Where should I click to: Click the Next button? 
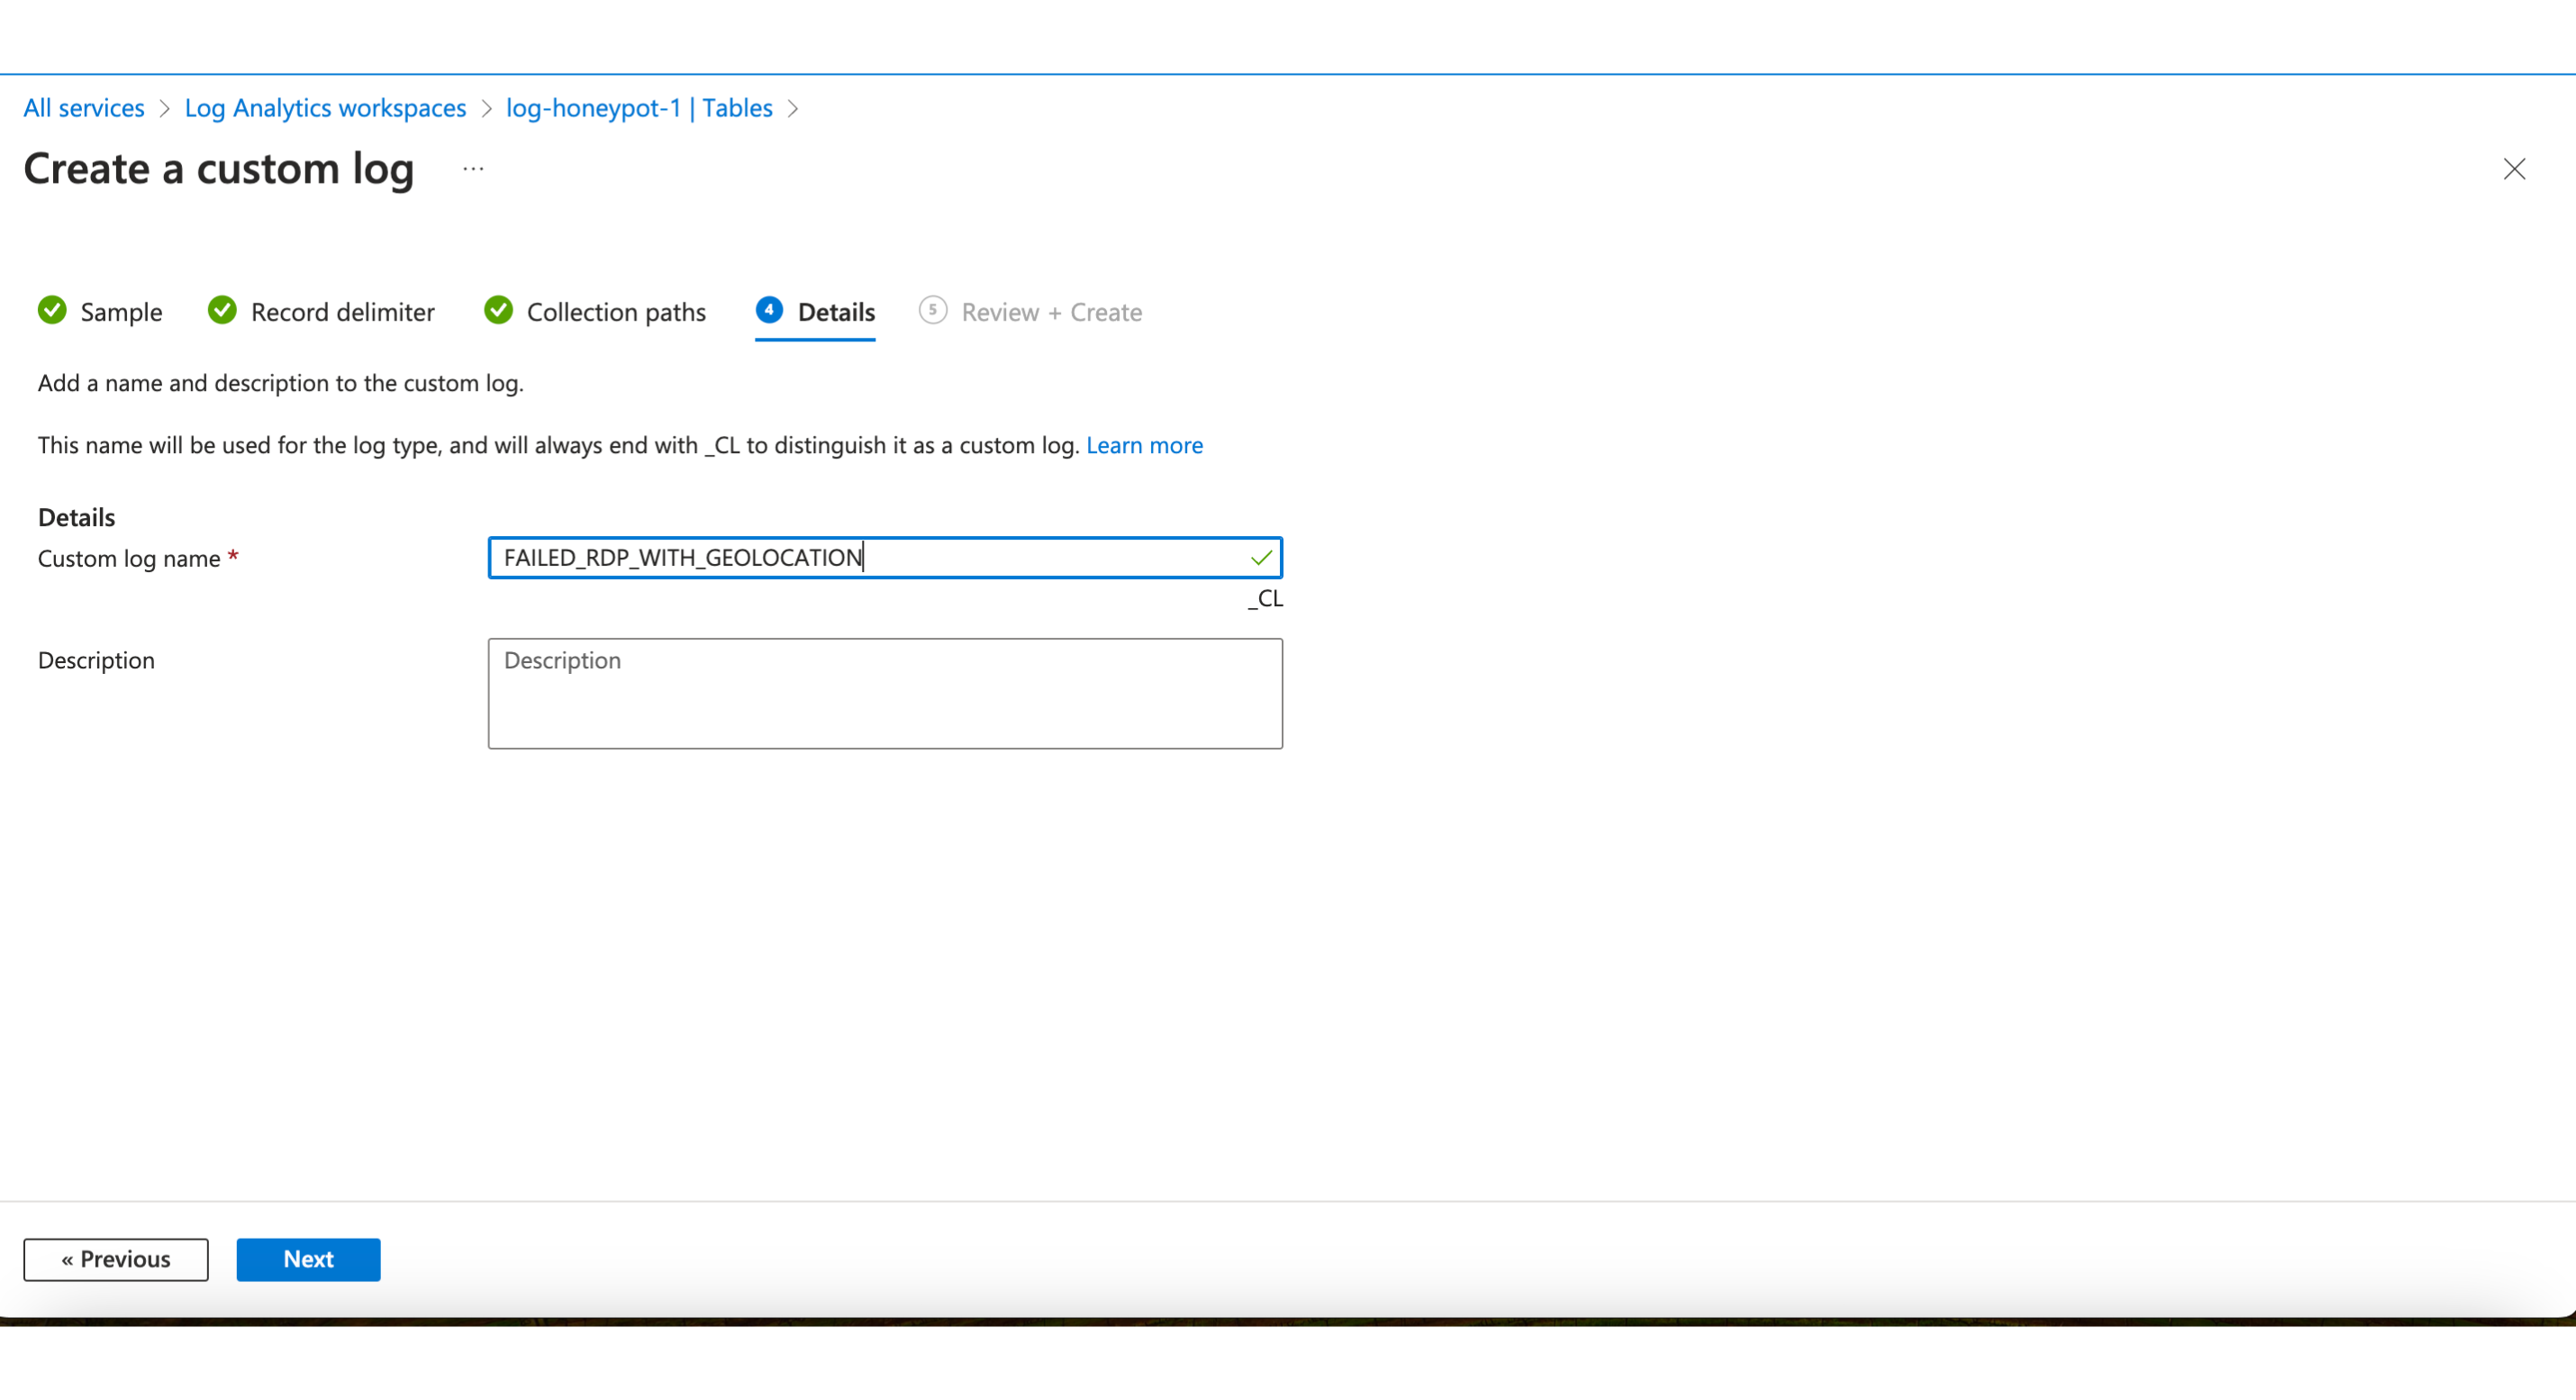click(x=308, y=1259)
